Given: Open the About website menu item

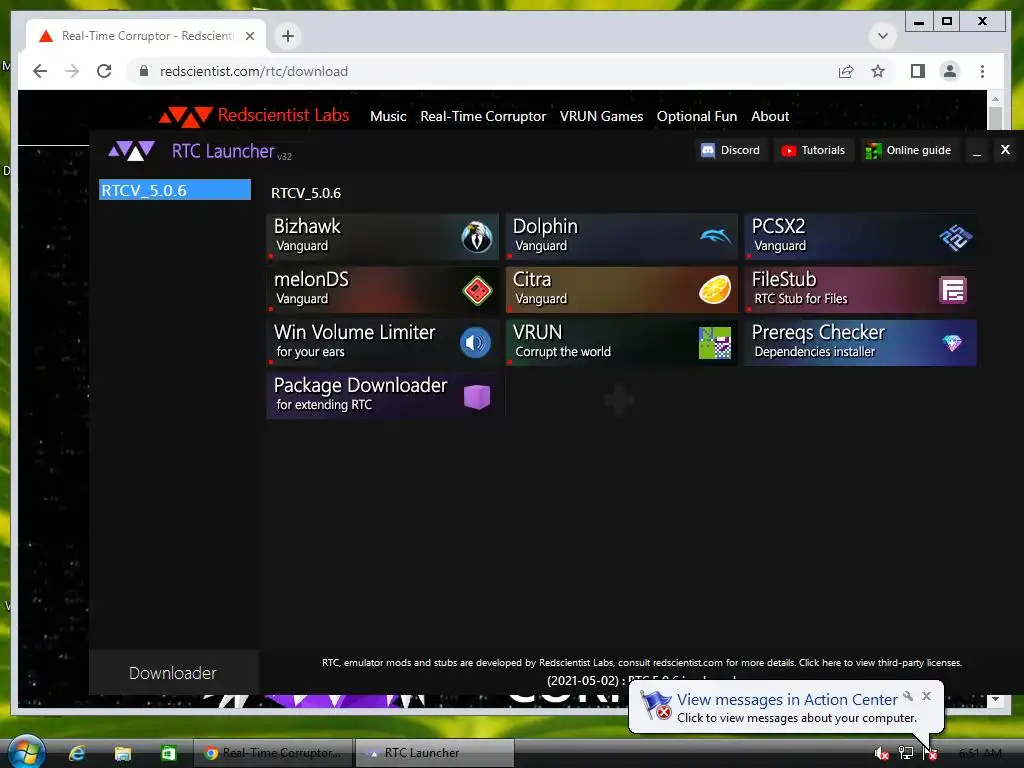Looking at the screenshot, I should click(770, 116).
